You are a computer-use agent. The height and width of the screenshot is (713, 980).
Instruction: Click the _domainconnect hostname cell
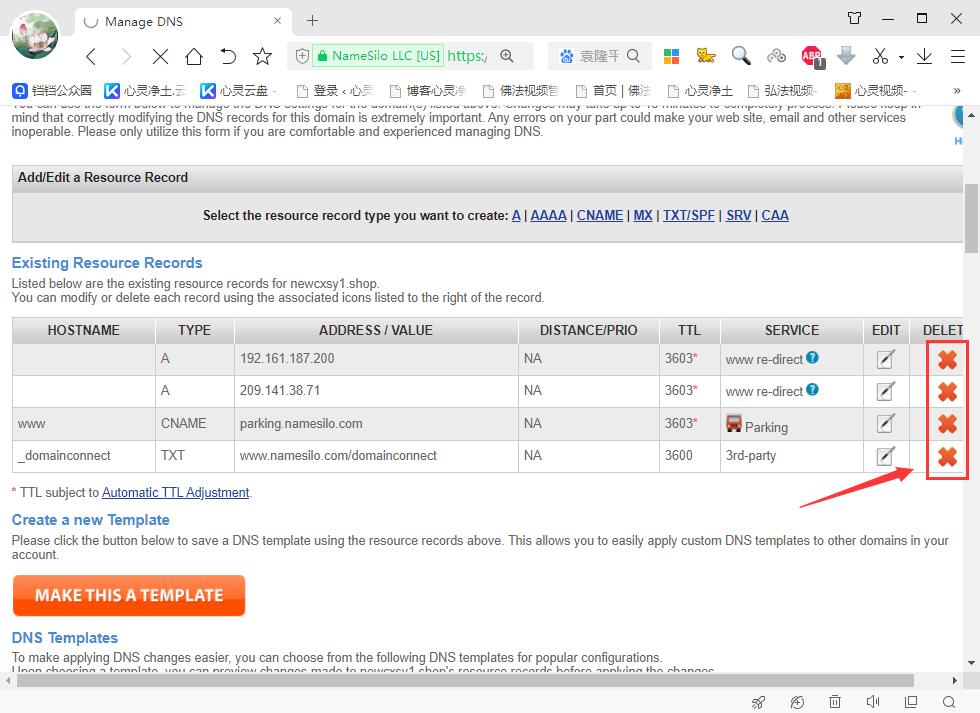pyautogui.click(x=83, y=456)
